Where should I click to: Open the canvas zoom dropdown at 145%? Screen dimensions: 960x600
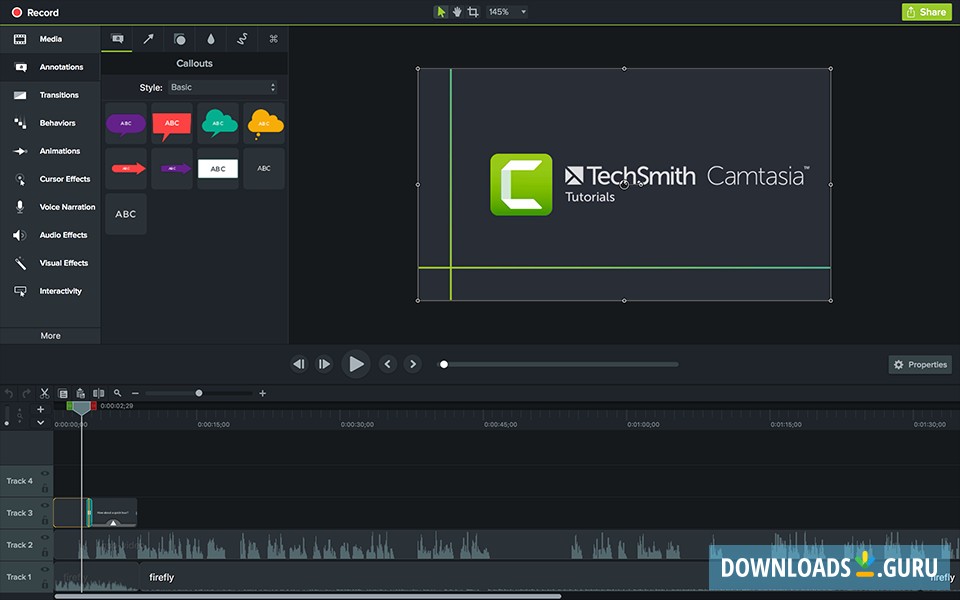[x=506, y=12]
